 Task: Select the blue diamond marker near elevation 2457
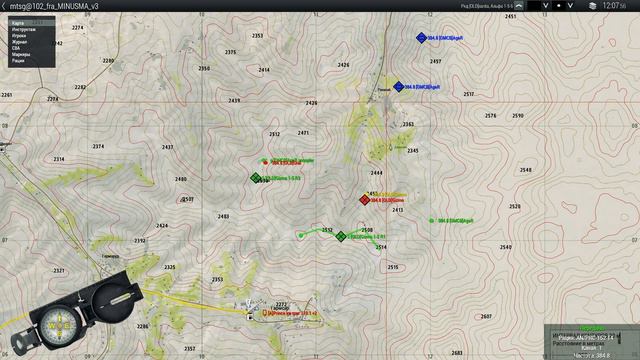[421, 38]
